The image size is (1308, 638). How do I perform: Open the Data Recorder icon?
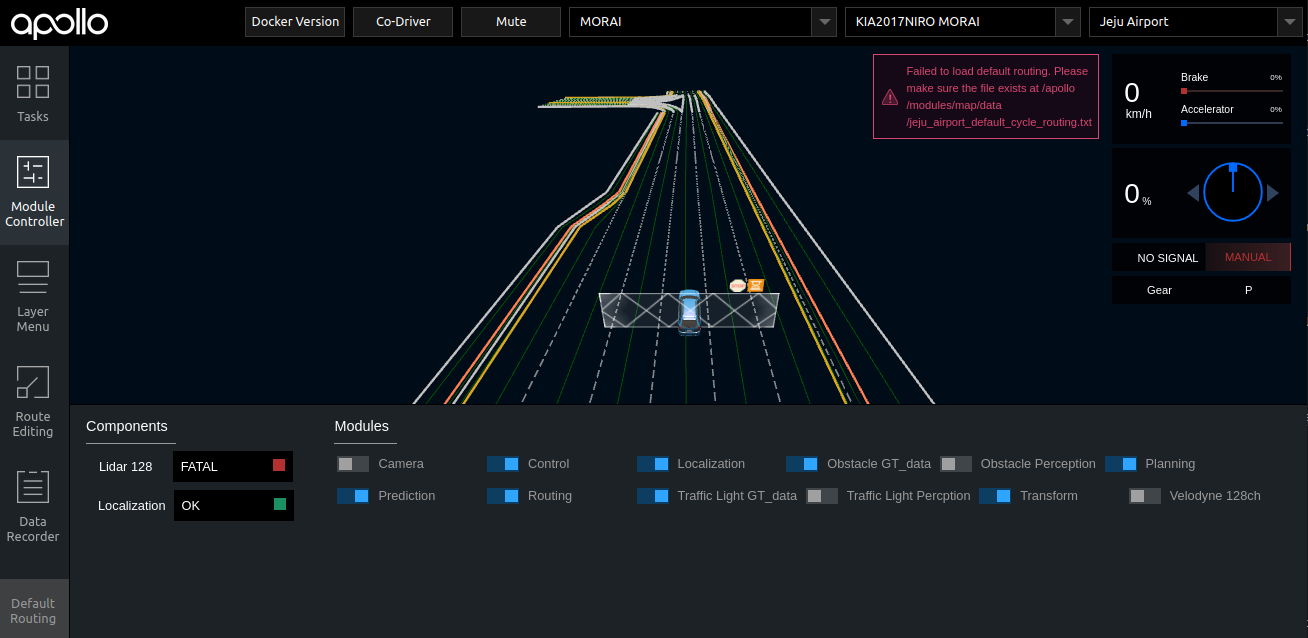click(33, 488)
